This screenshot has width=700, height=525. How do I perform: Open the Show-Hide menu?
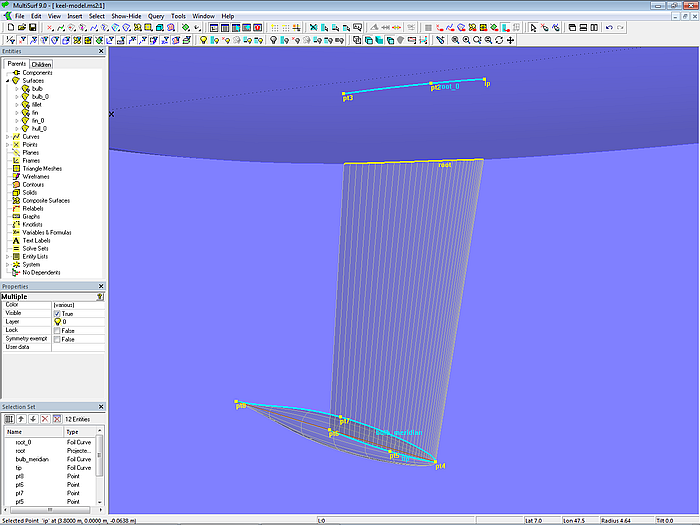pyautogui.click(x=126, y=16)
